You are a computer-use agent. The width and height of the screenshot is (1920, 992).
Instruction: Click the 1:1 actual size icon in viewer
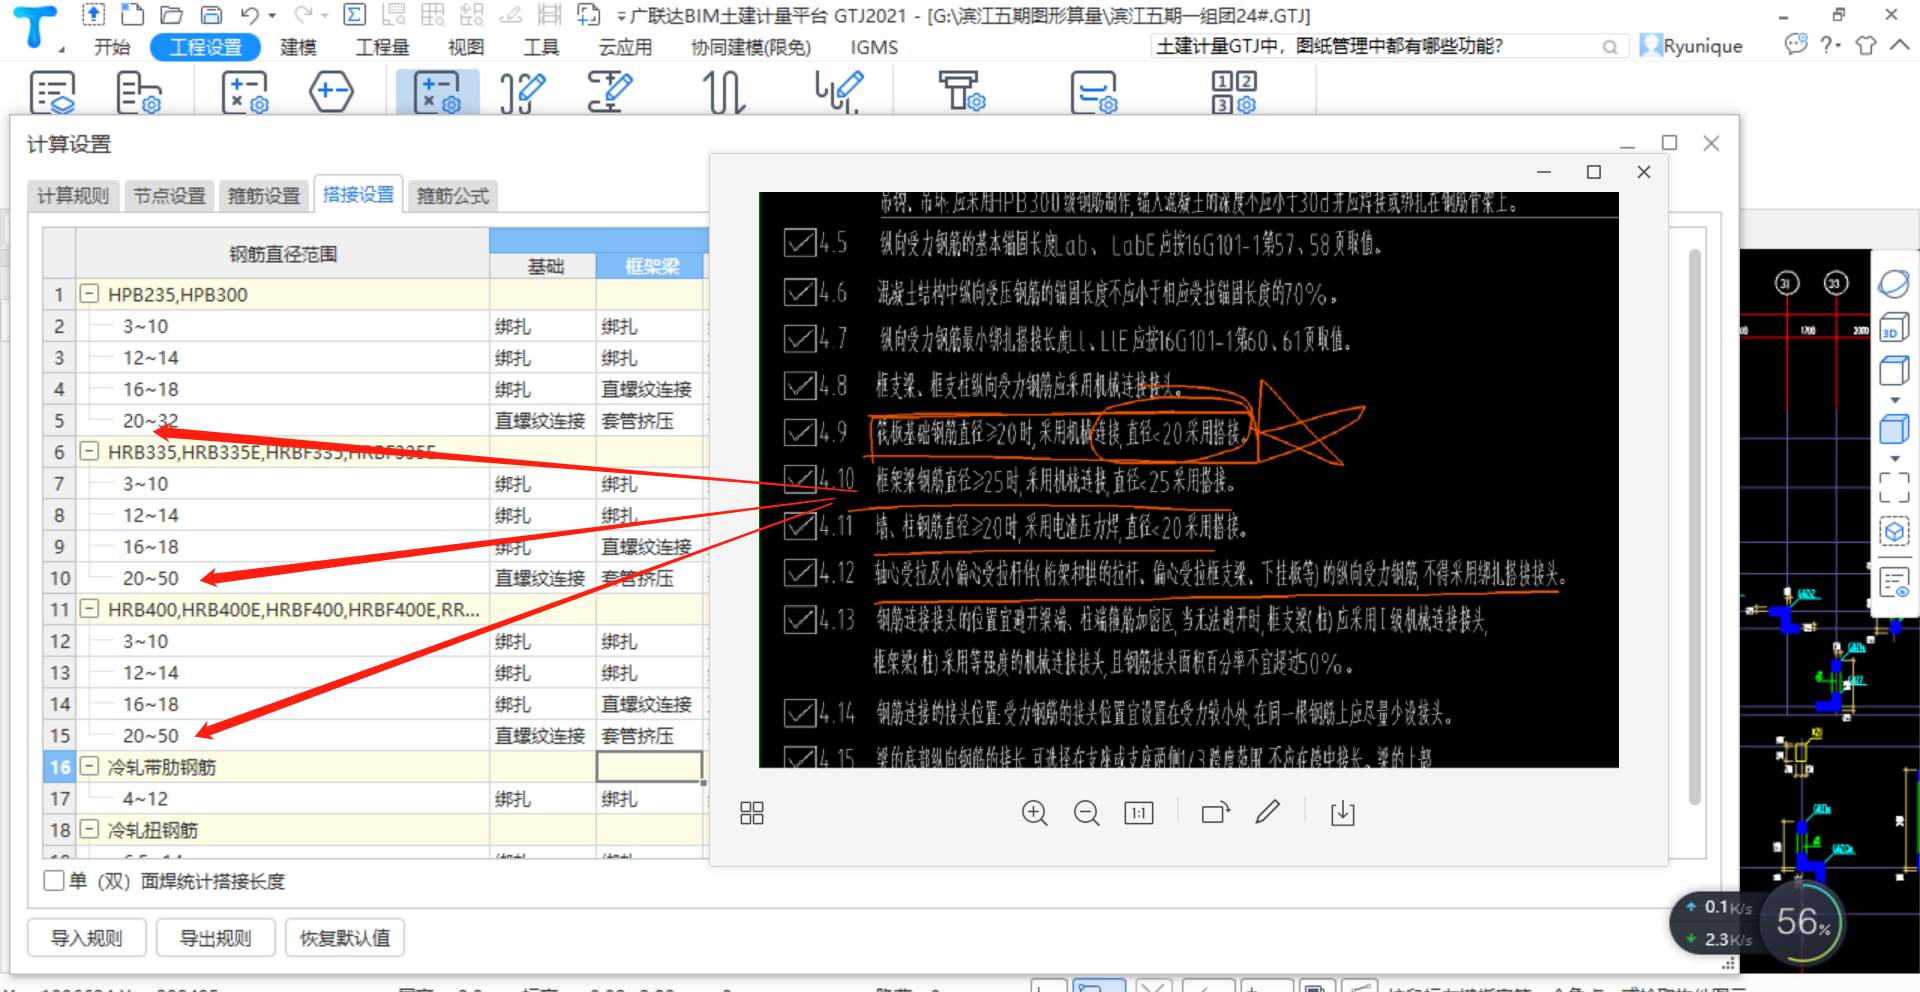1139,813
